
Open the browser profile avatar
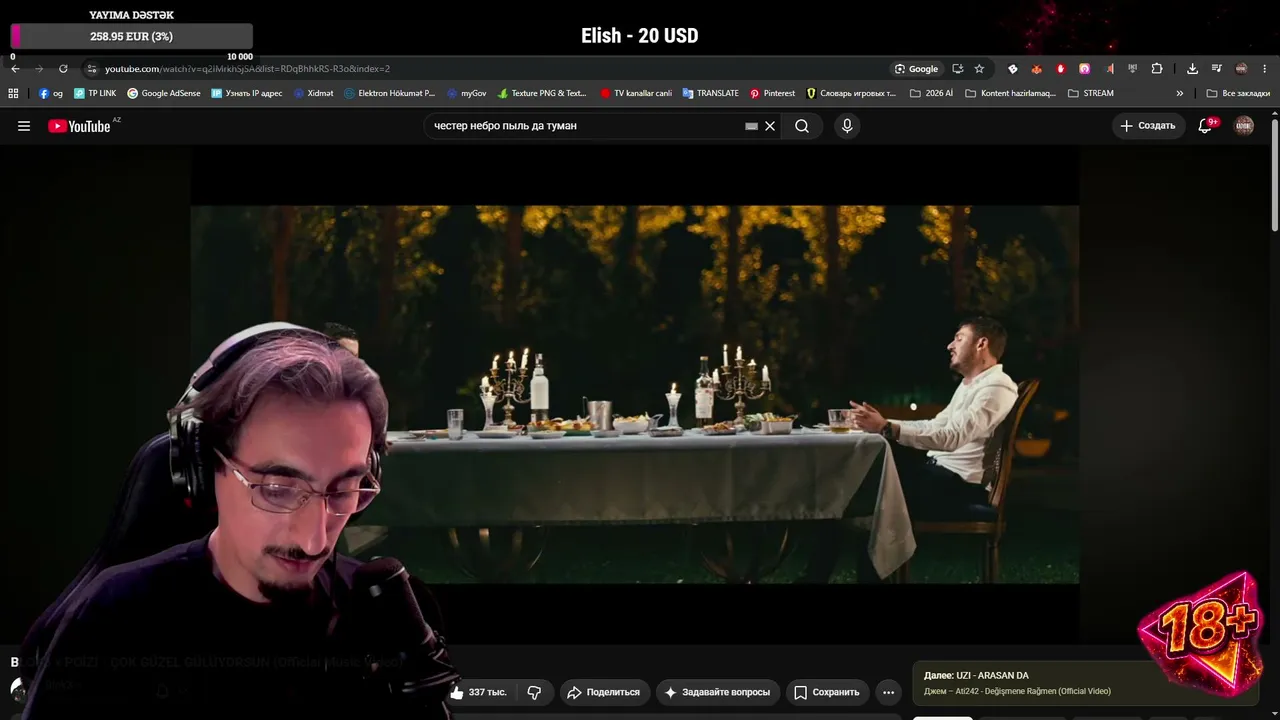tap(1241, 69)
